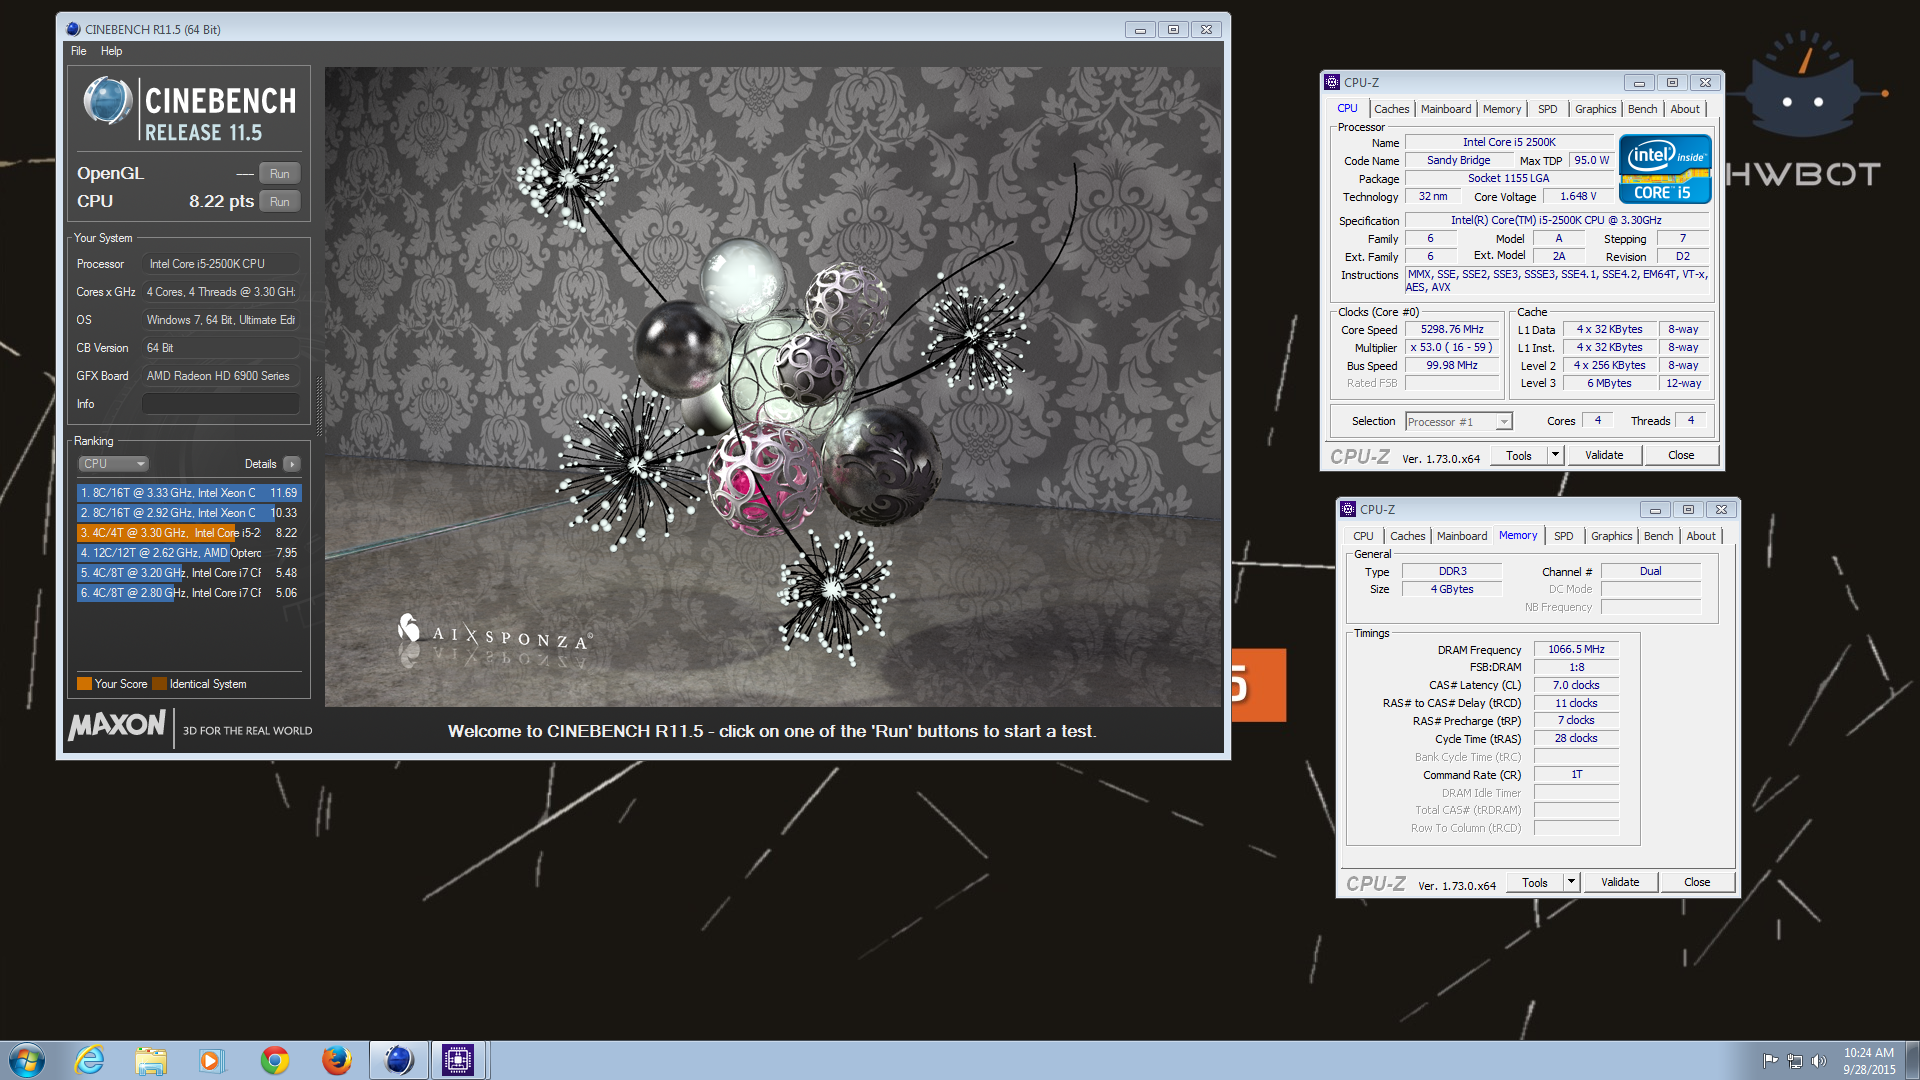Open About tab in upper CPU-Z
The height and width of the screenshot is (1080, 1920).
pyautogui.click(x=1685, y=109)
